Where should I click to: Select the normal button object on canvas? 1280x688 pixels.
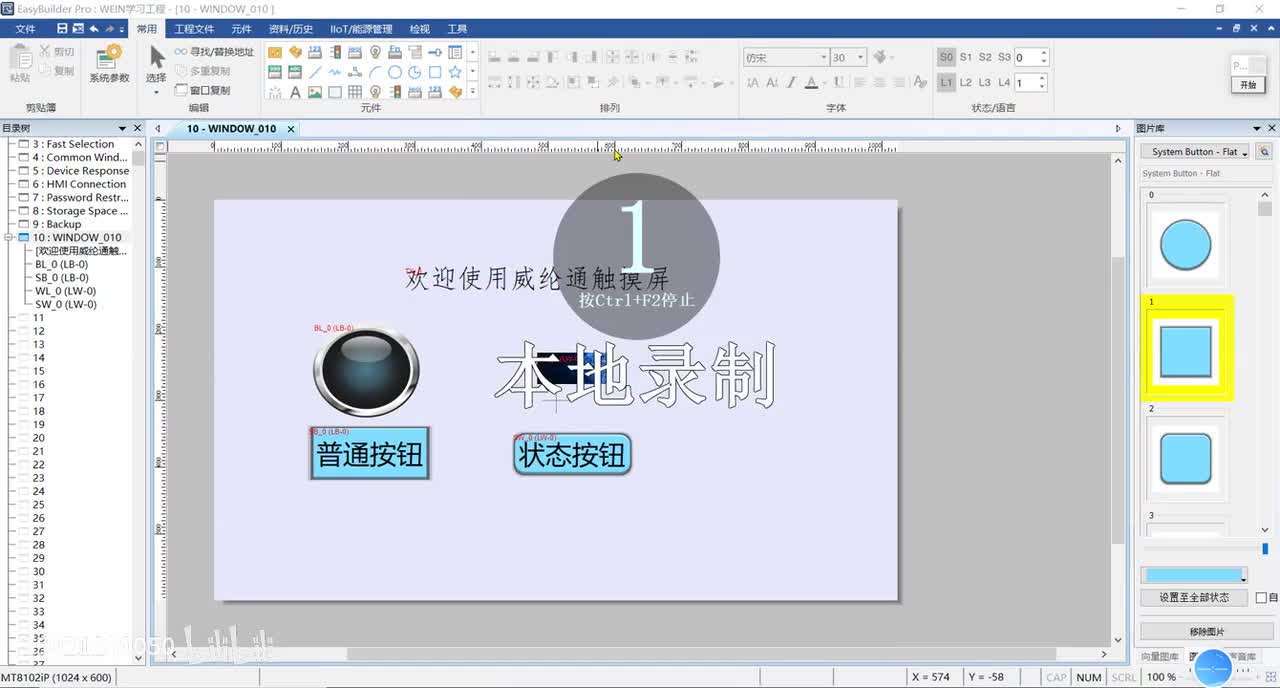[370, 454]
